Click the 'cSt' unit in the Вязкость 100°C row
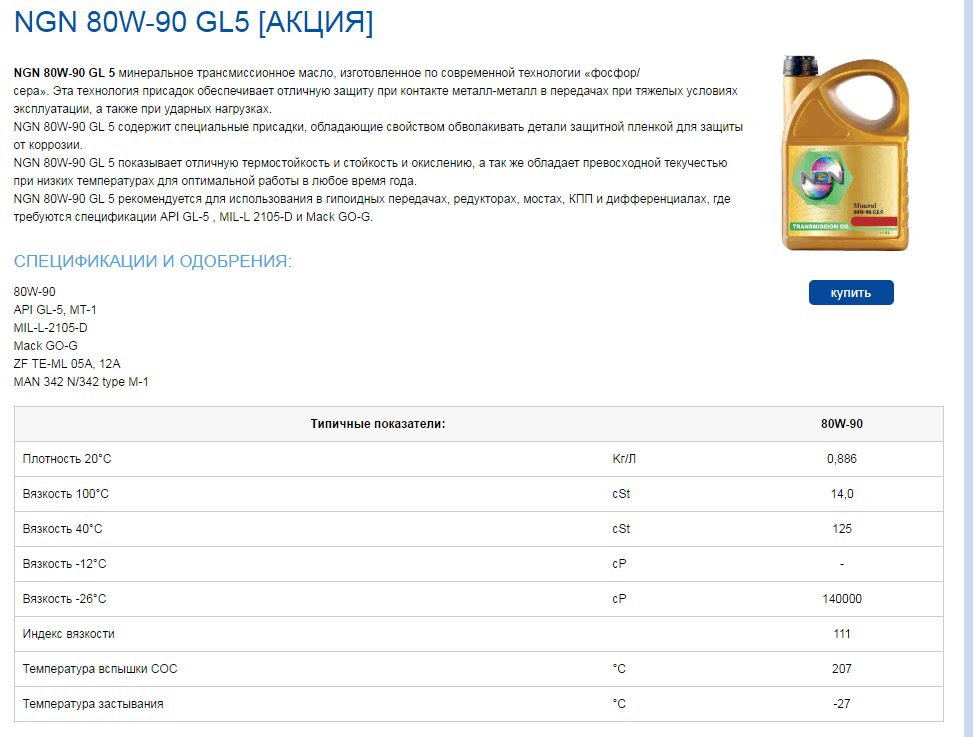Viewport: 973px width, 737px height. coord(621,494)
